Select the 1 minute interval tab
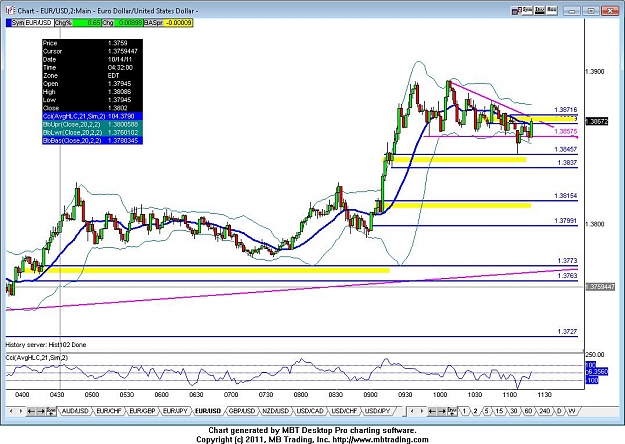The width and height of the screenshot is (625, 444). tap(464, 411)
